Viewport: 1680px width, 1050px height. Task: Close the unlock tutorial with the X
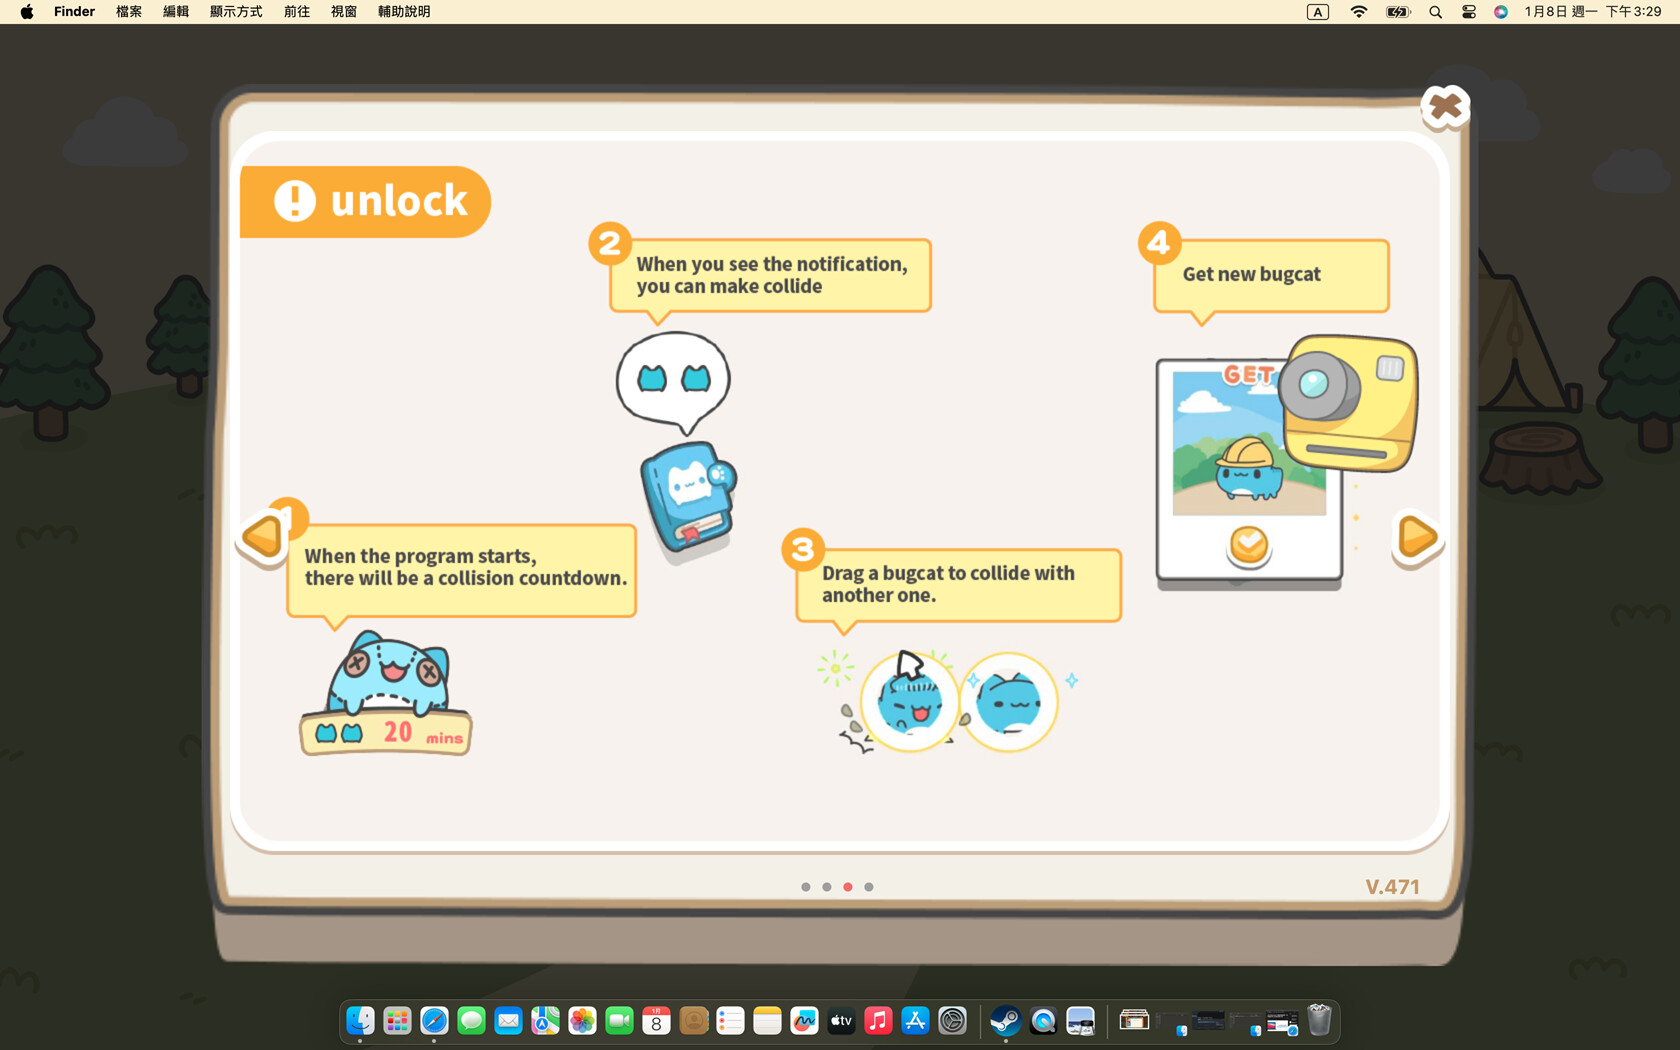coord(1444,107)
